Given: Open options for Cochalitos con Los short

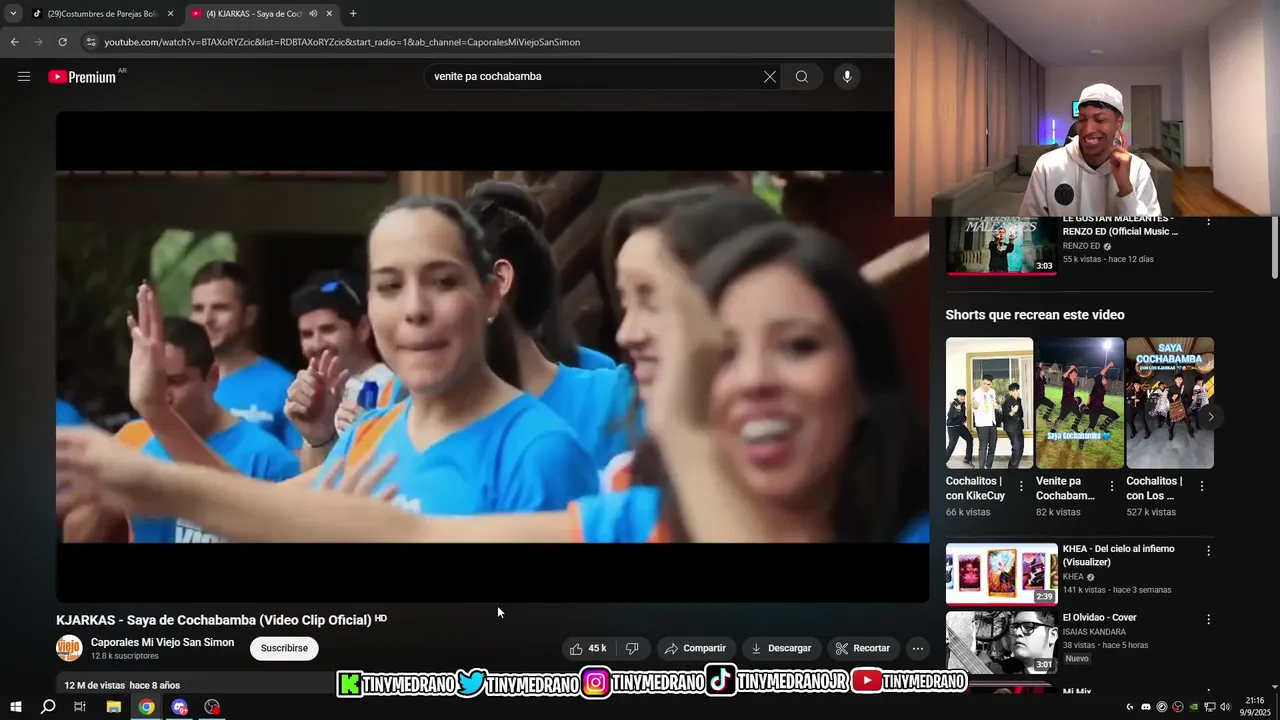Looking at the screenshot, I should [x=1202, y=486].
